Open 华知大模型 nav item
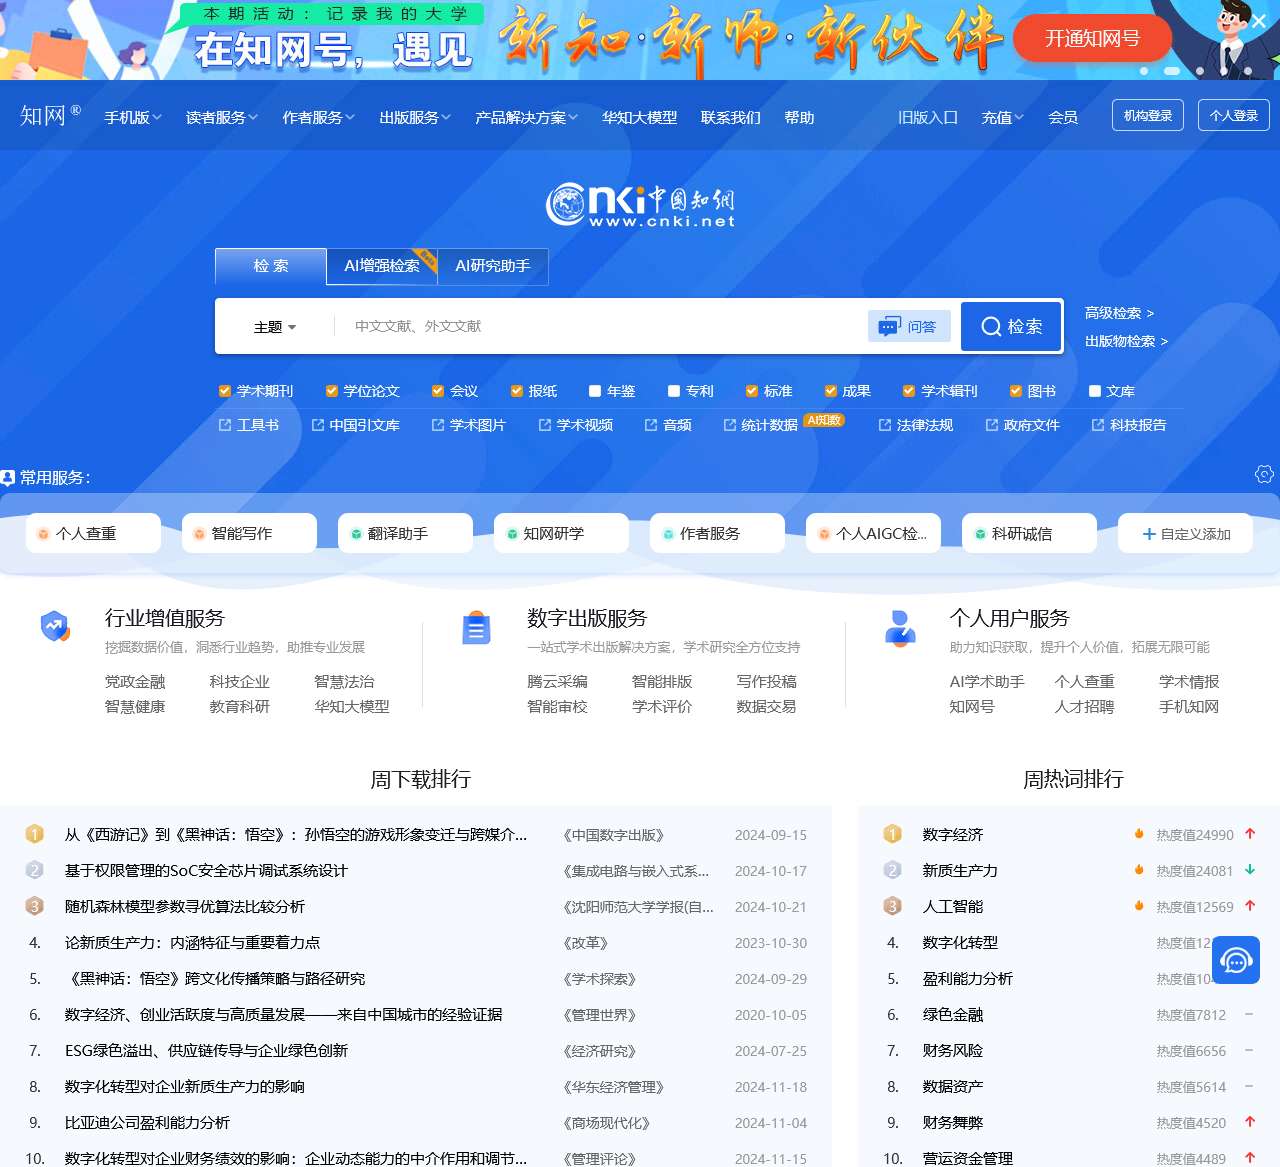The width and height of the screenshot is (1280, 1167). tap(640, 117)
